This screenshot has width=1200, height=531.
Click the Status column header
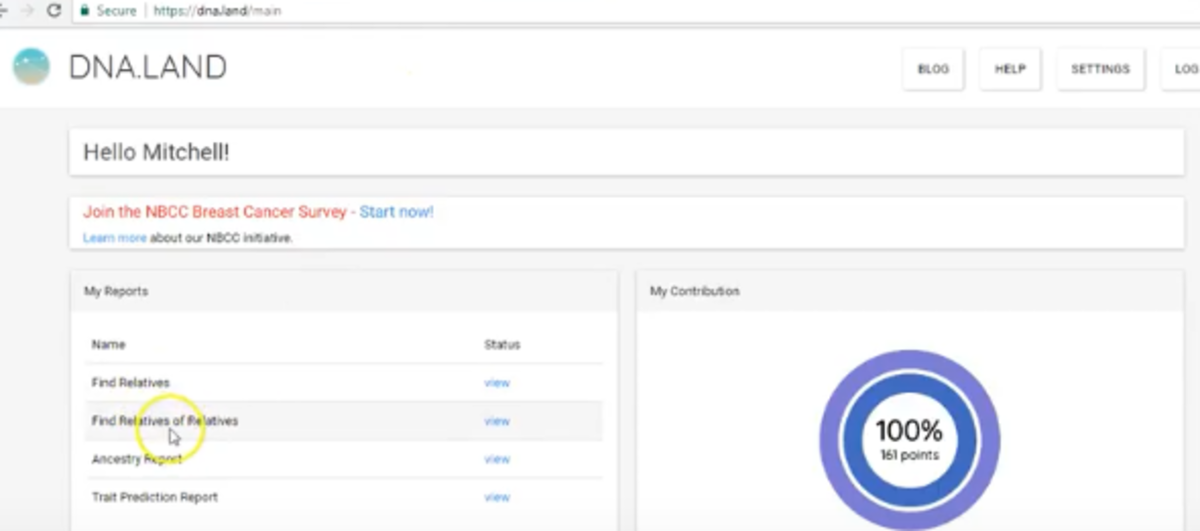(502, 345)
